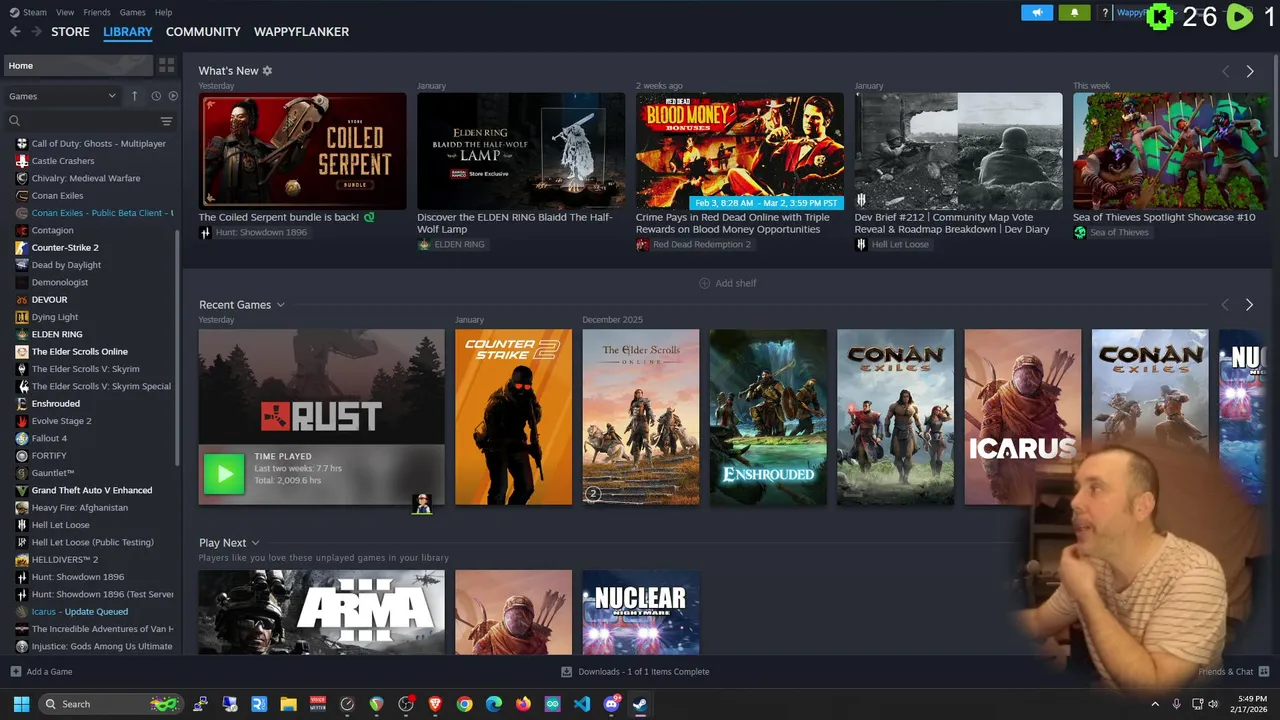Click Add shelf button
This screenshot has height=720, width=1280.
tap(727, 283)
